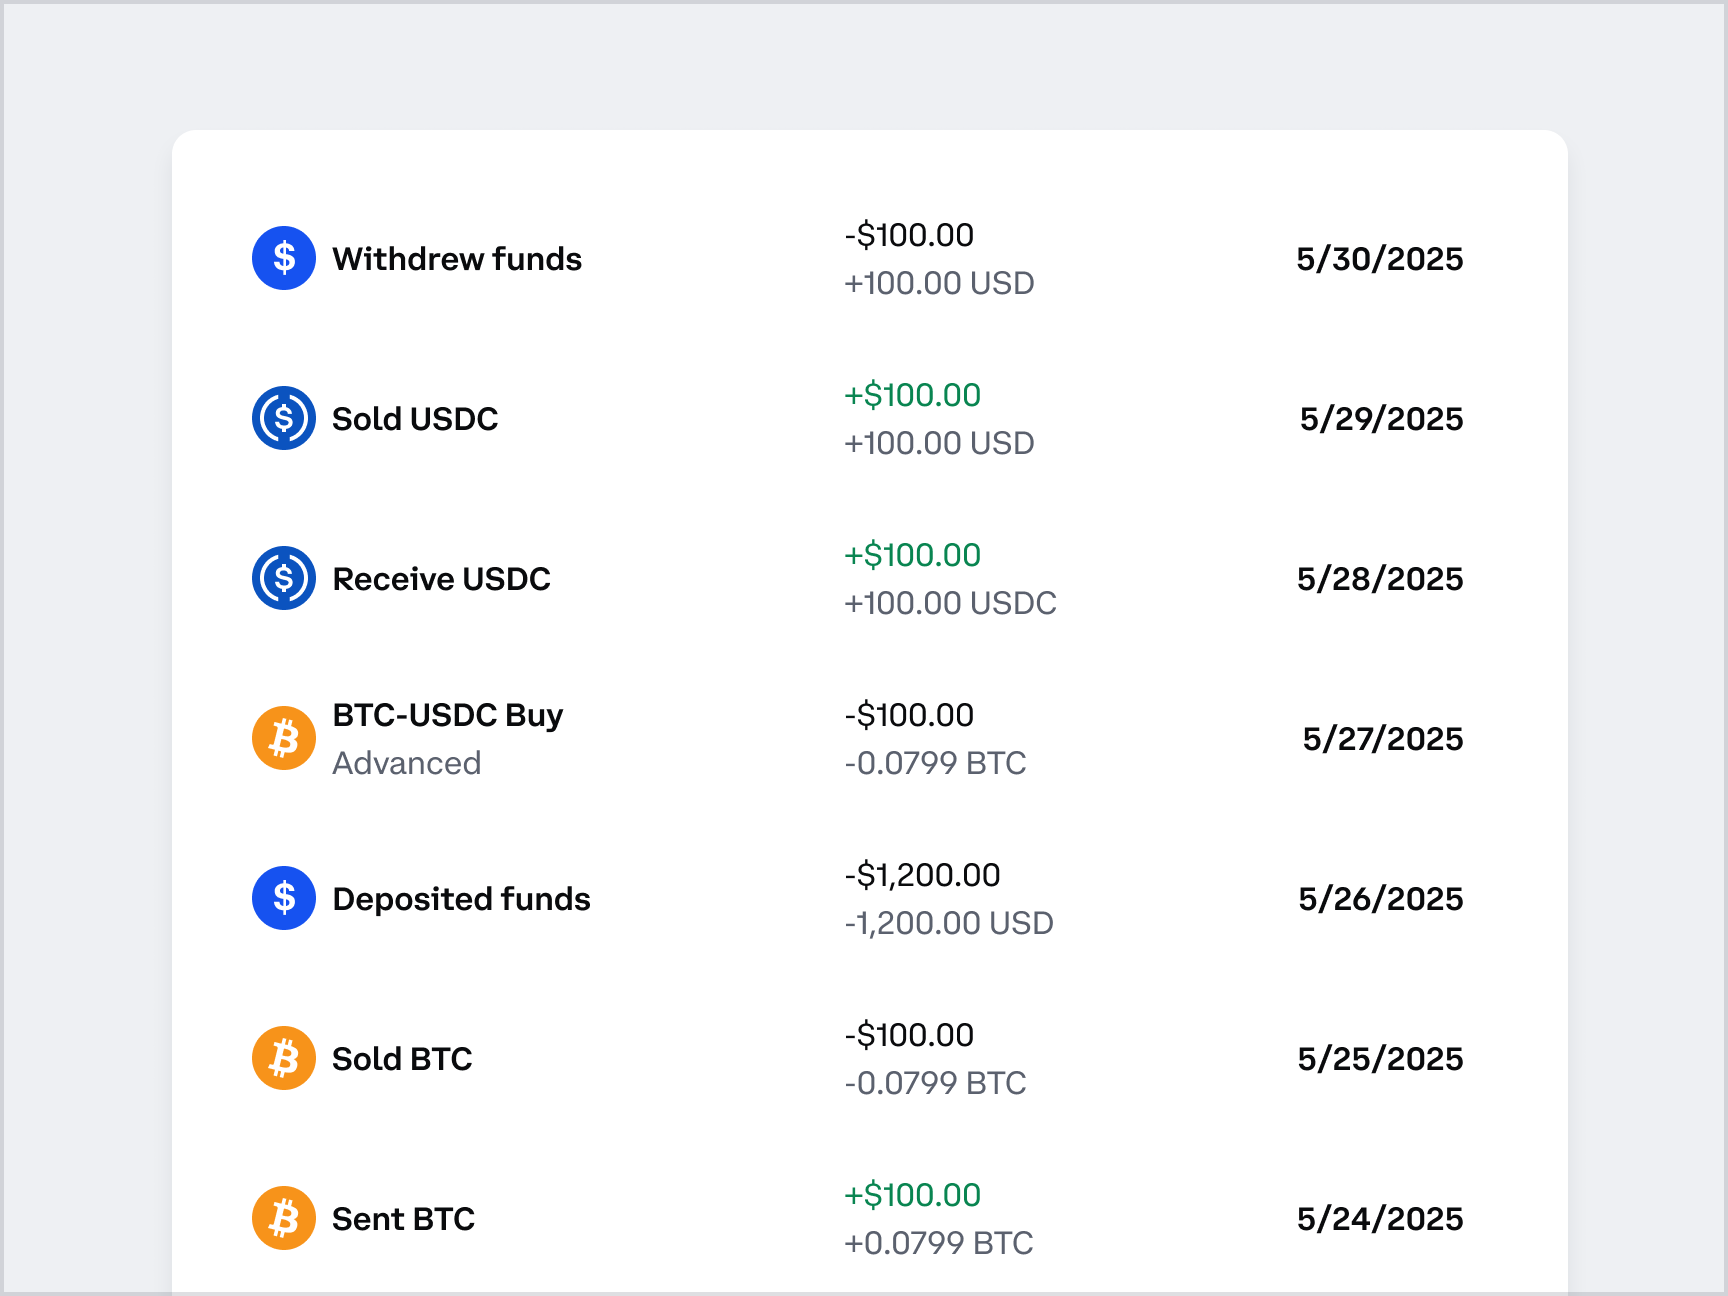Click the Bitcoin icon beside Sold BTC
The height and width of the screenshot is (1296, 1728).
pos(284,1058)
